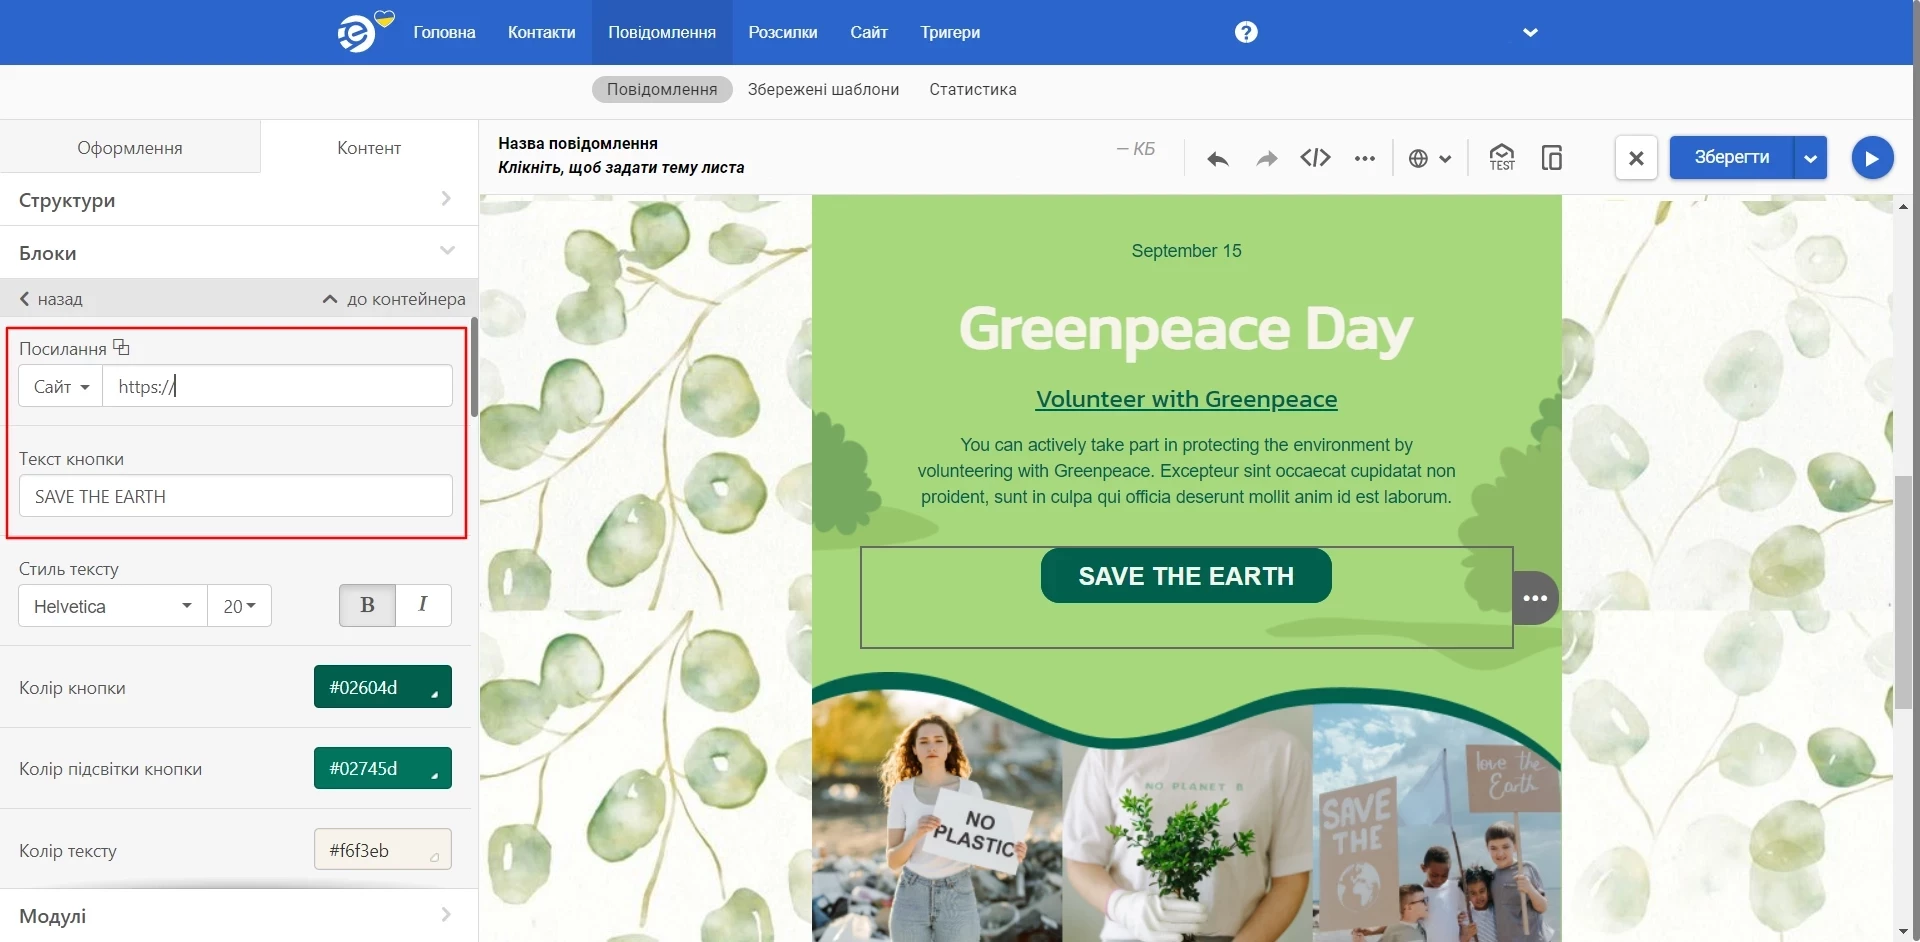Viewport: 1920px width, 942px height.
Task: Click the https:// link input field
Action: coord(278,386)
